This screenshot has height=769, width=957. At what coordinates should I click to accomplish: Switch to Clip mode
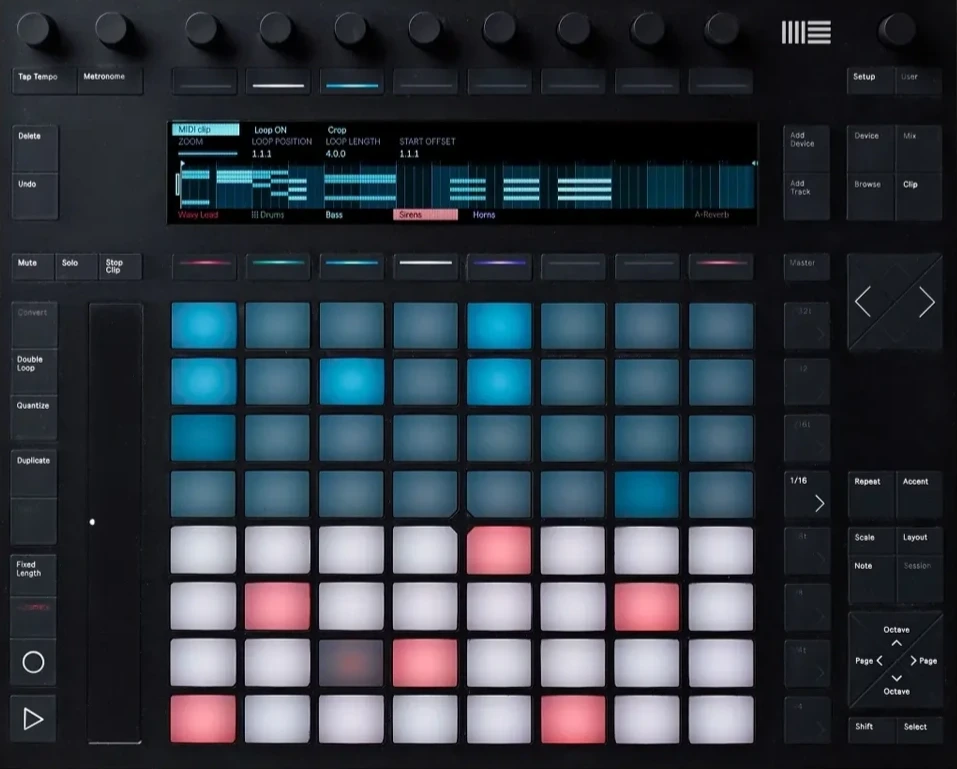919,197
